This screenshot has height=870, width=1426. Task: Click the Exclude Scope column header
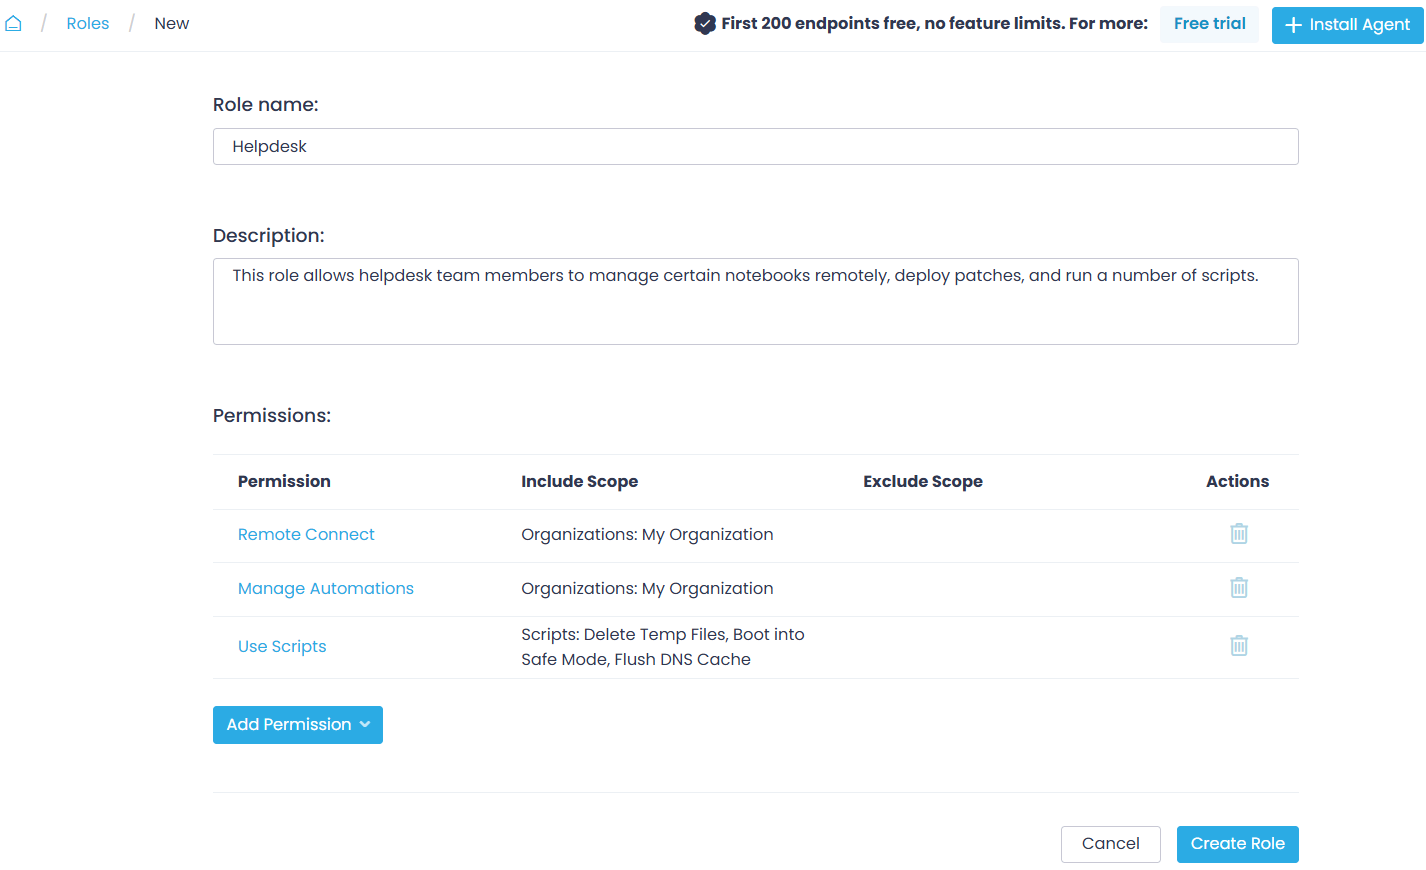923,481
